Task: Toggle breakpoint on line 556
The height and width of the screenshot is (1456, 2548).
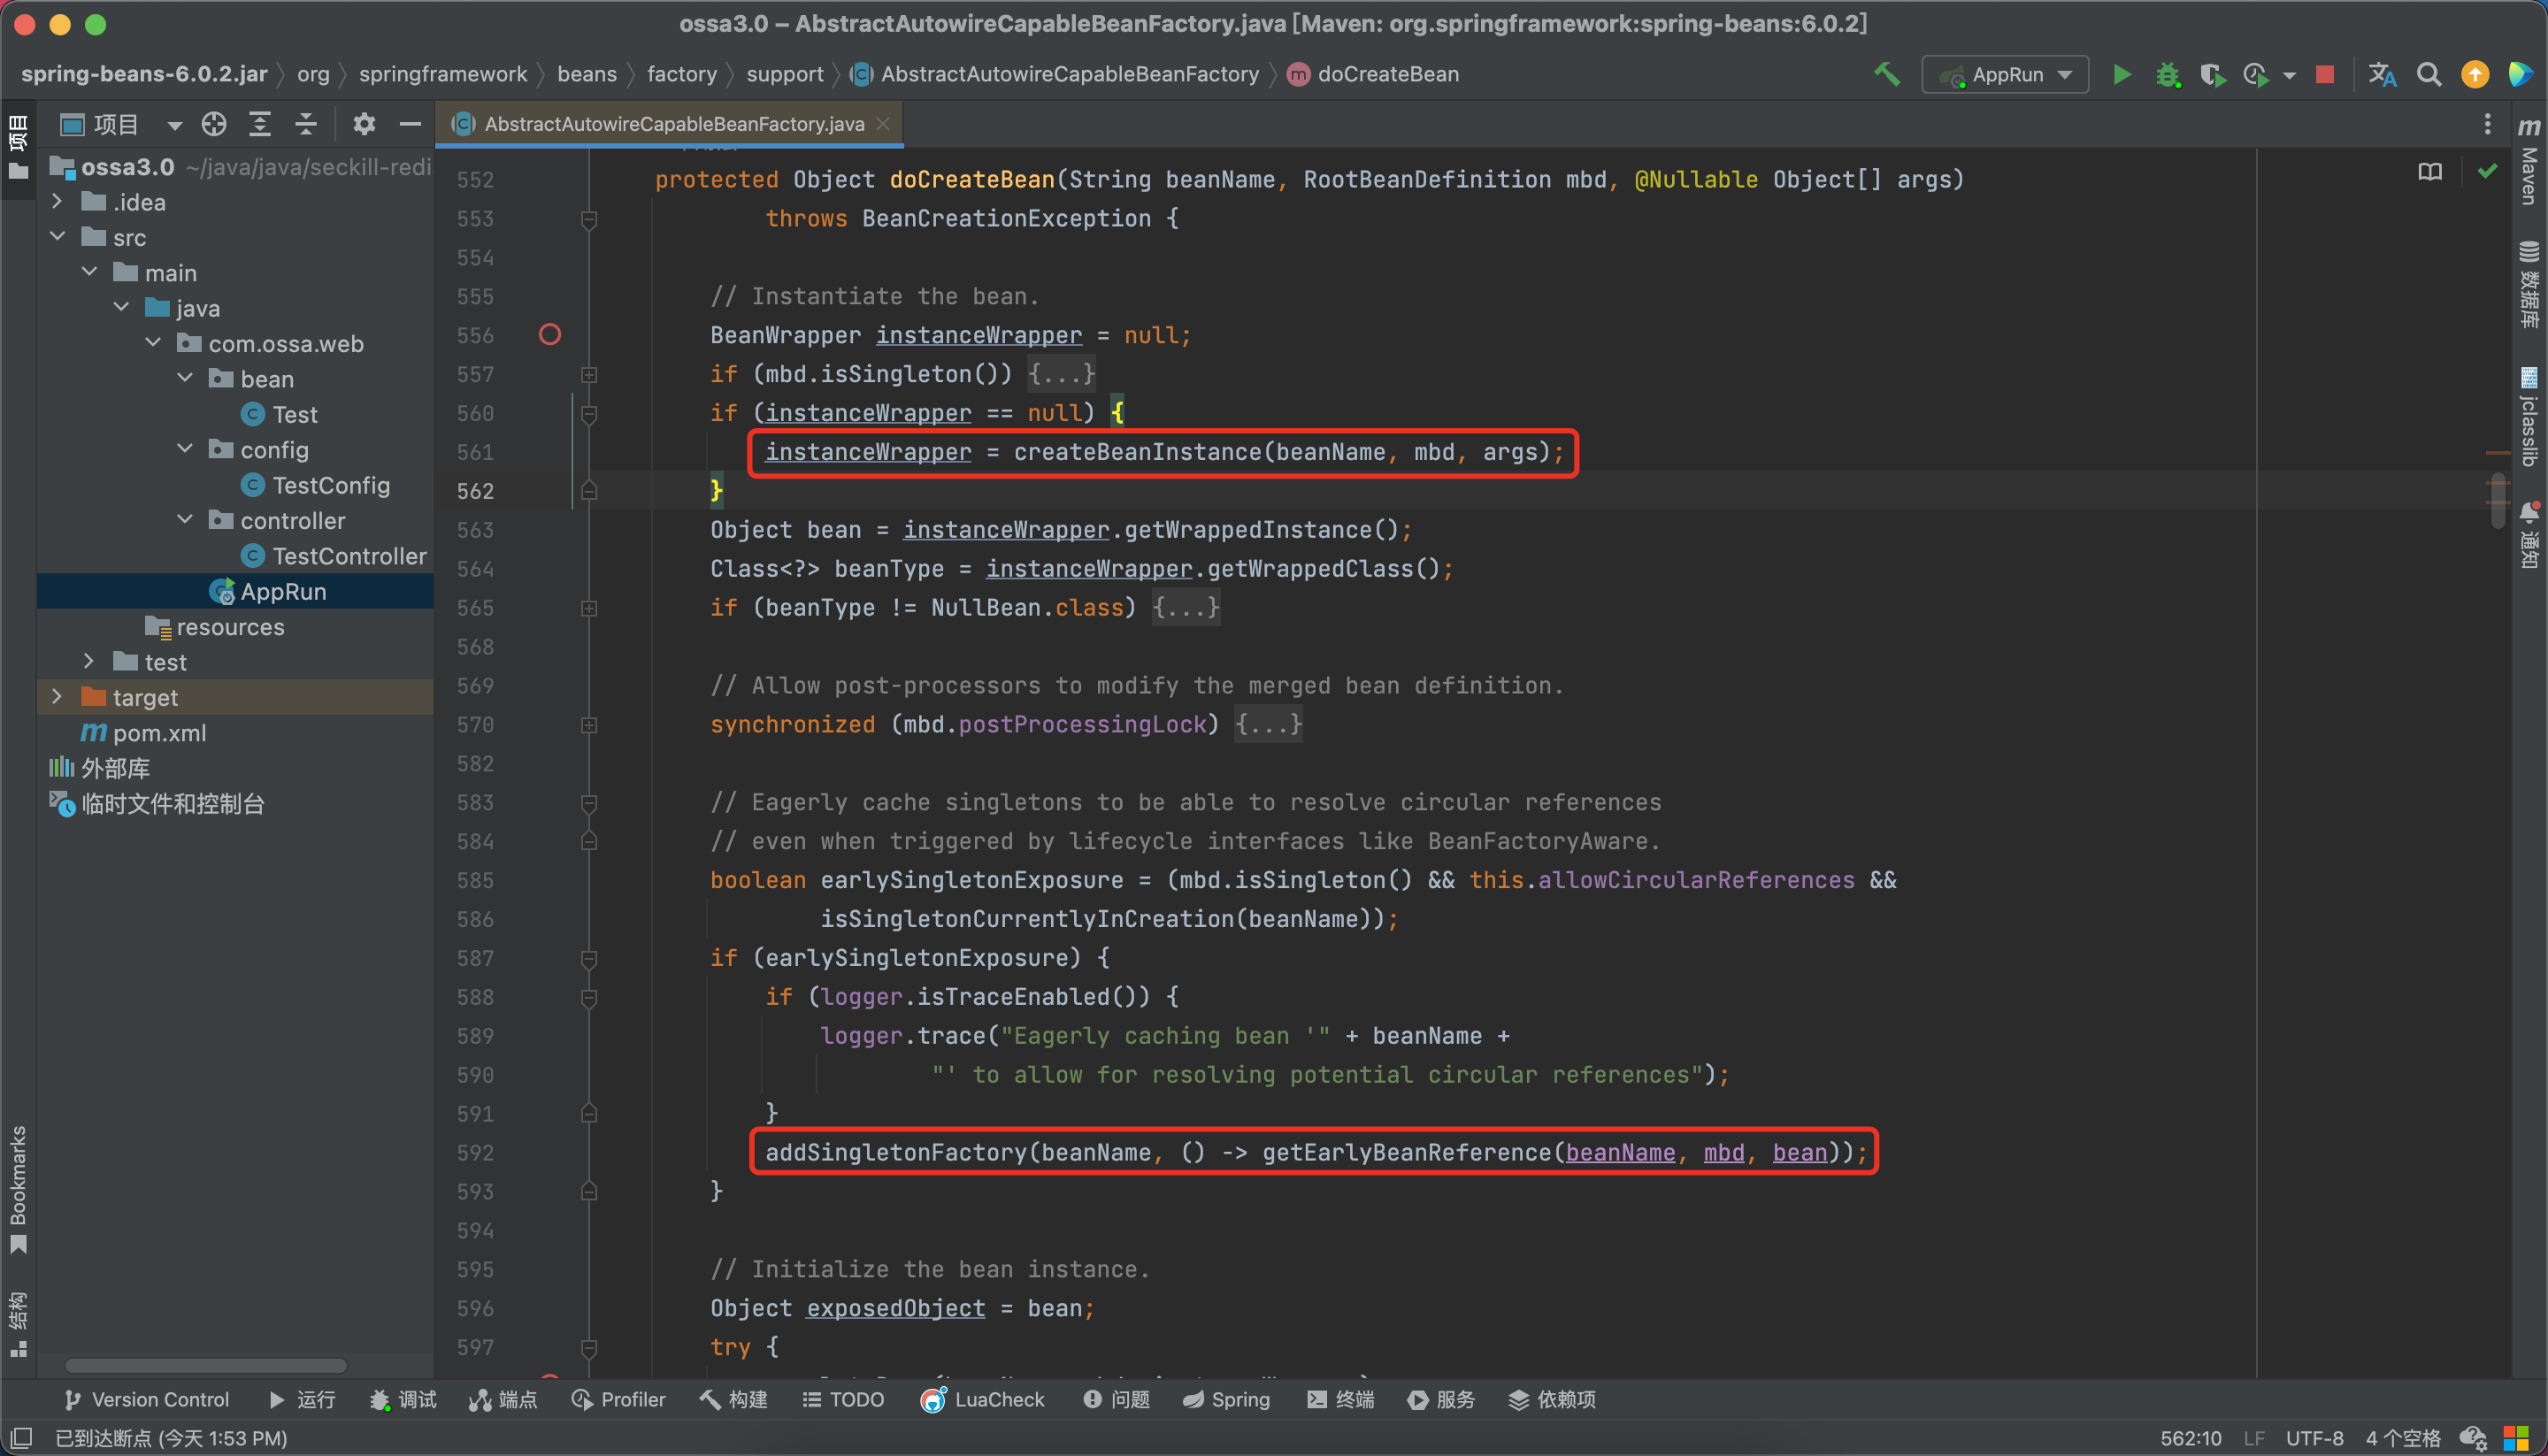Action: coord(550,335)
